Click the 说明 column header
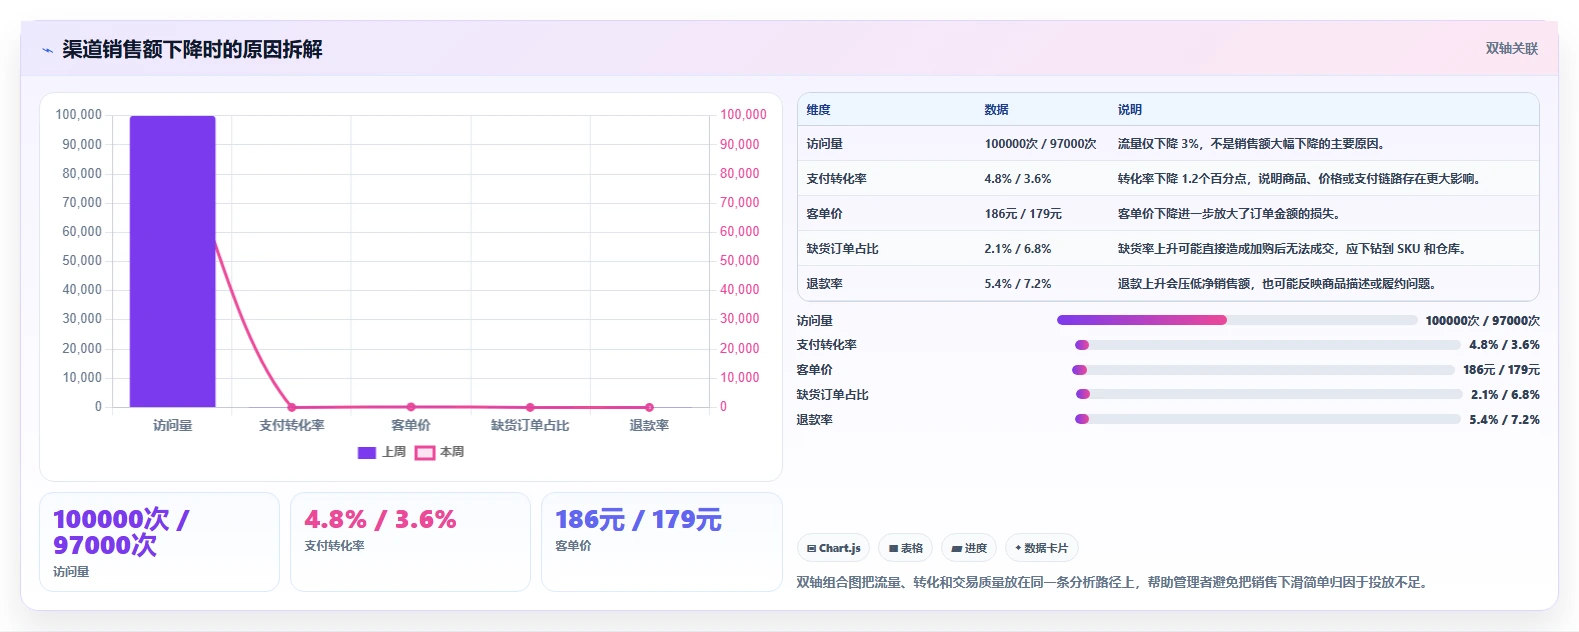The image size is (1579, 632). pyautogui.click(x=1129, y=110)
